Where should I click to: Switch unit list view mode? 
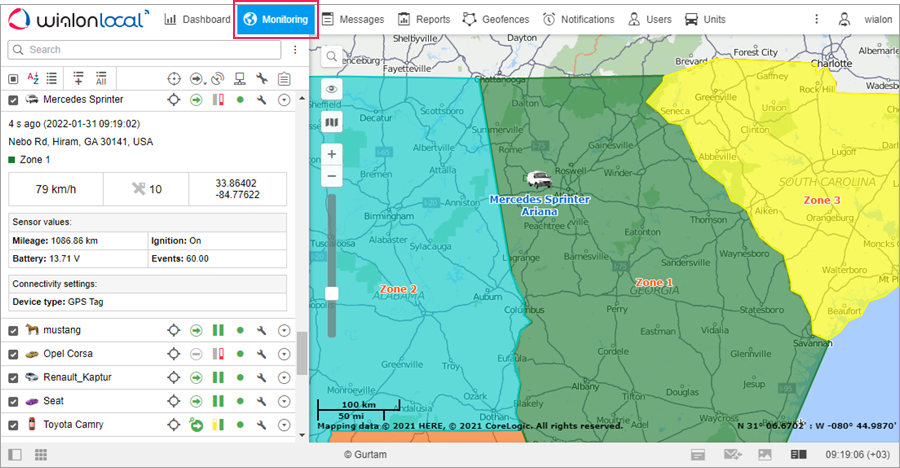pos(52,79)
